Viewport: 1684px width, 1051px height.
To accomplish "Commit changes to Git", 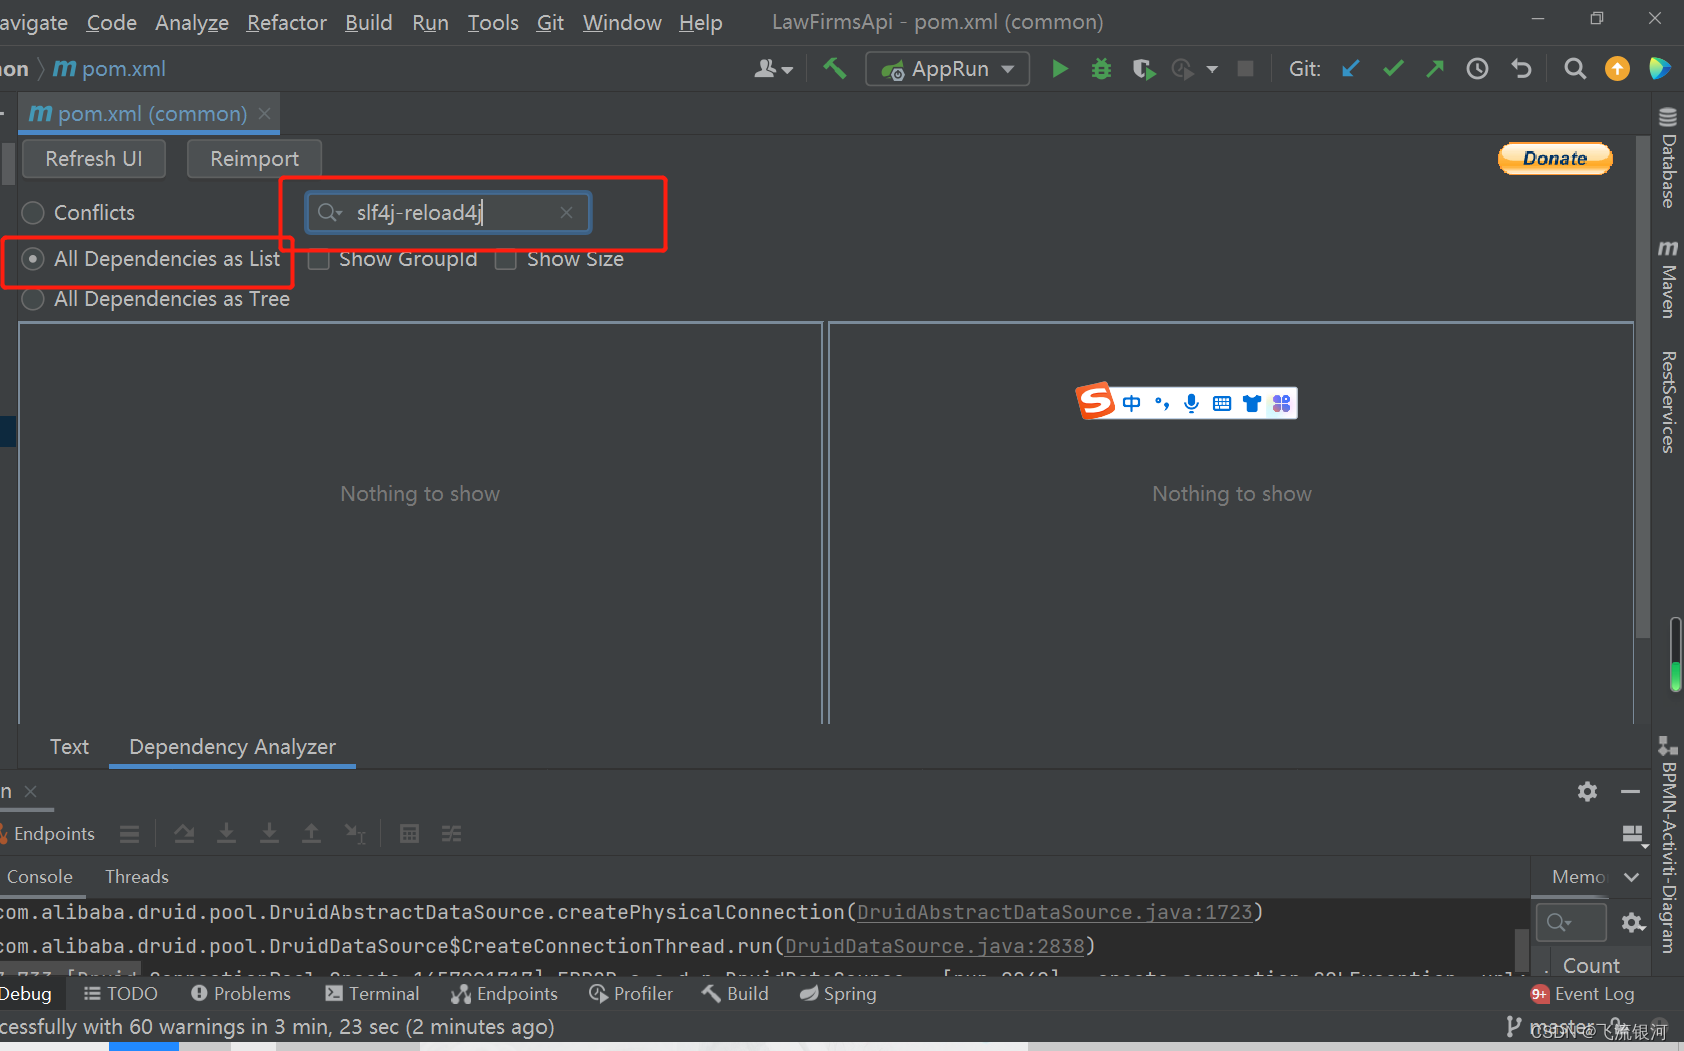I will coord(1393,68).
